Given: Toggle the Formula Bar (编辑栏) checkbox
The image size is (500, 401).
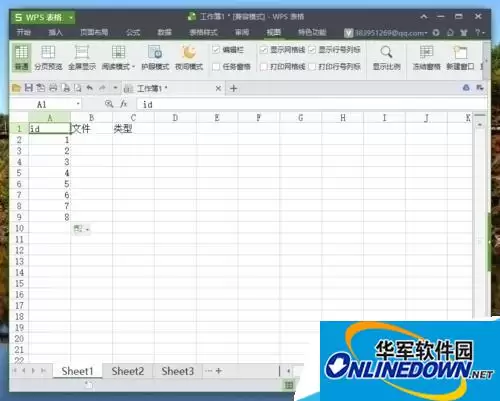Looking at the screenshot, I should pyautogui.click(x=216, y=50).
